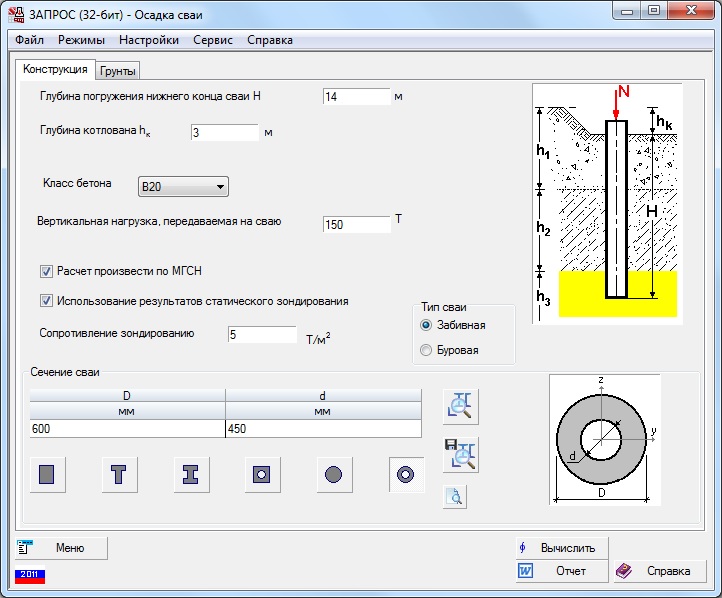This screenshot has height=598, width=722.
Task: Click the top section magnifier icon
Action: pos(461,405)
